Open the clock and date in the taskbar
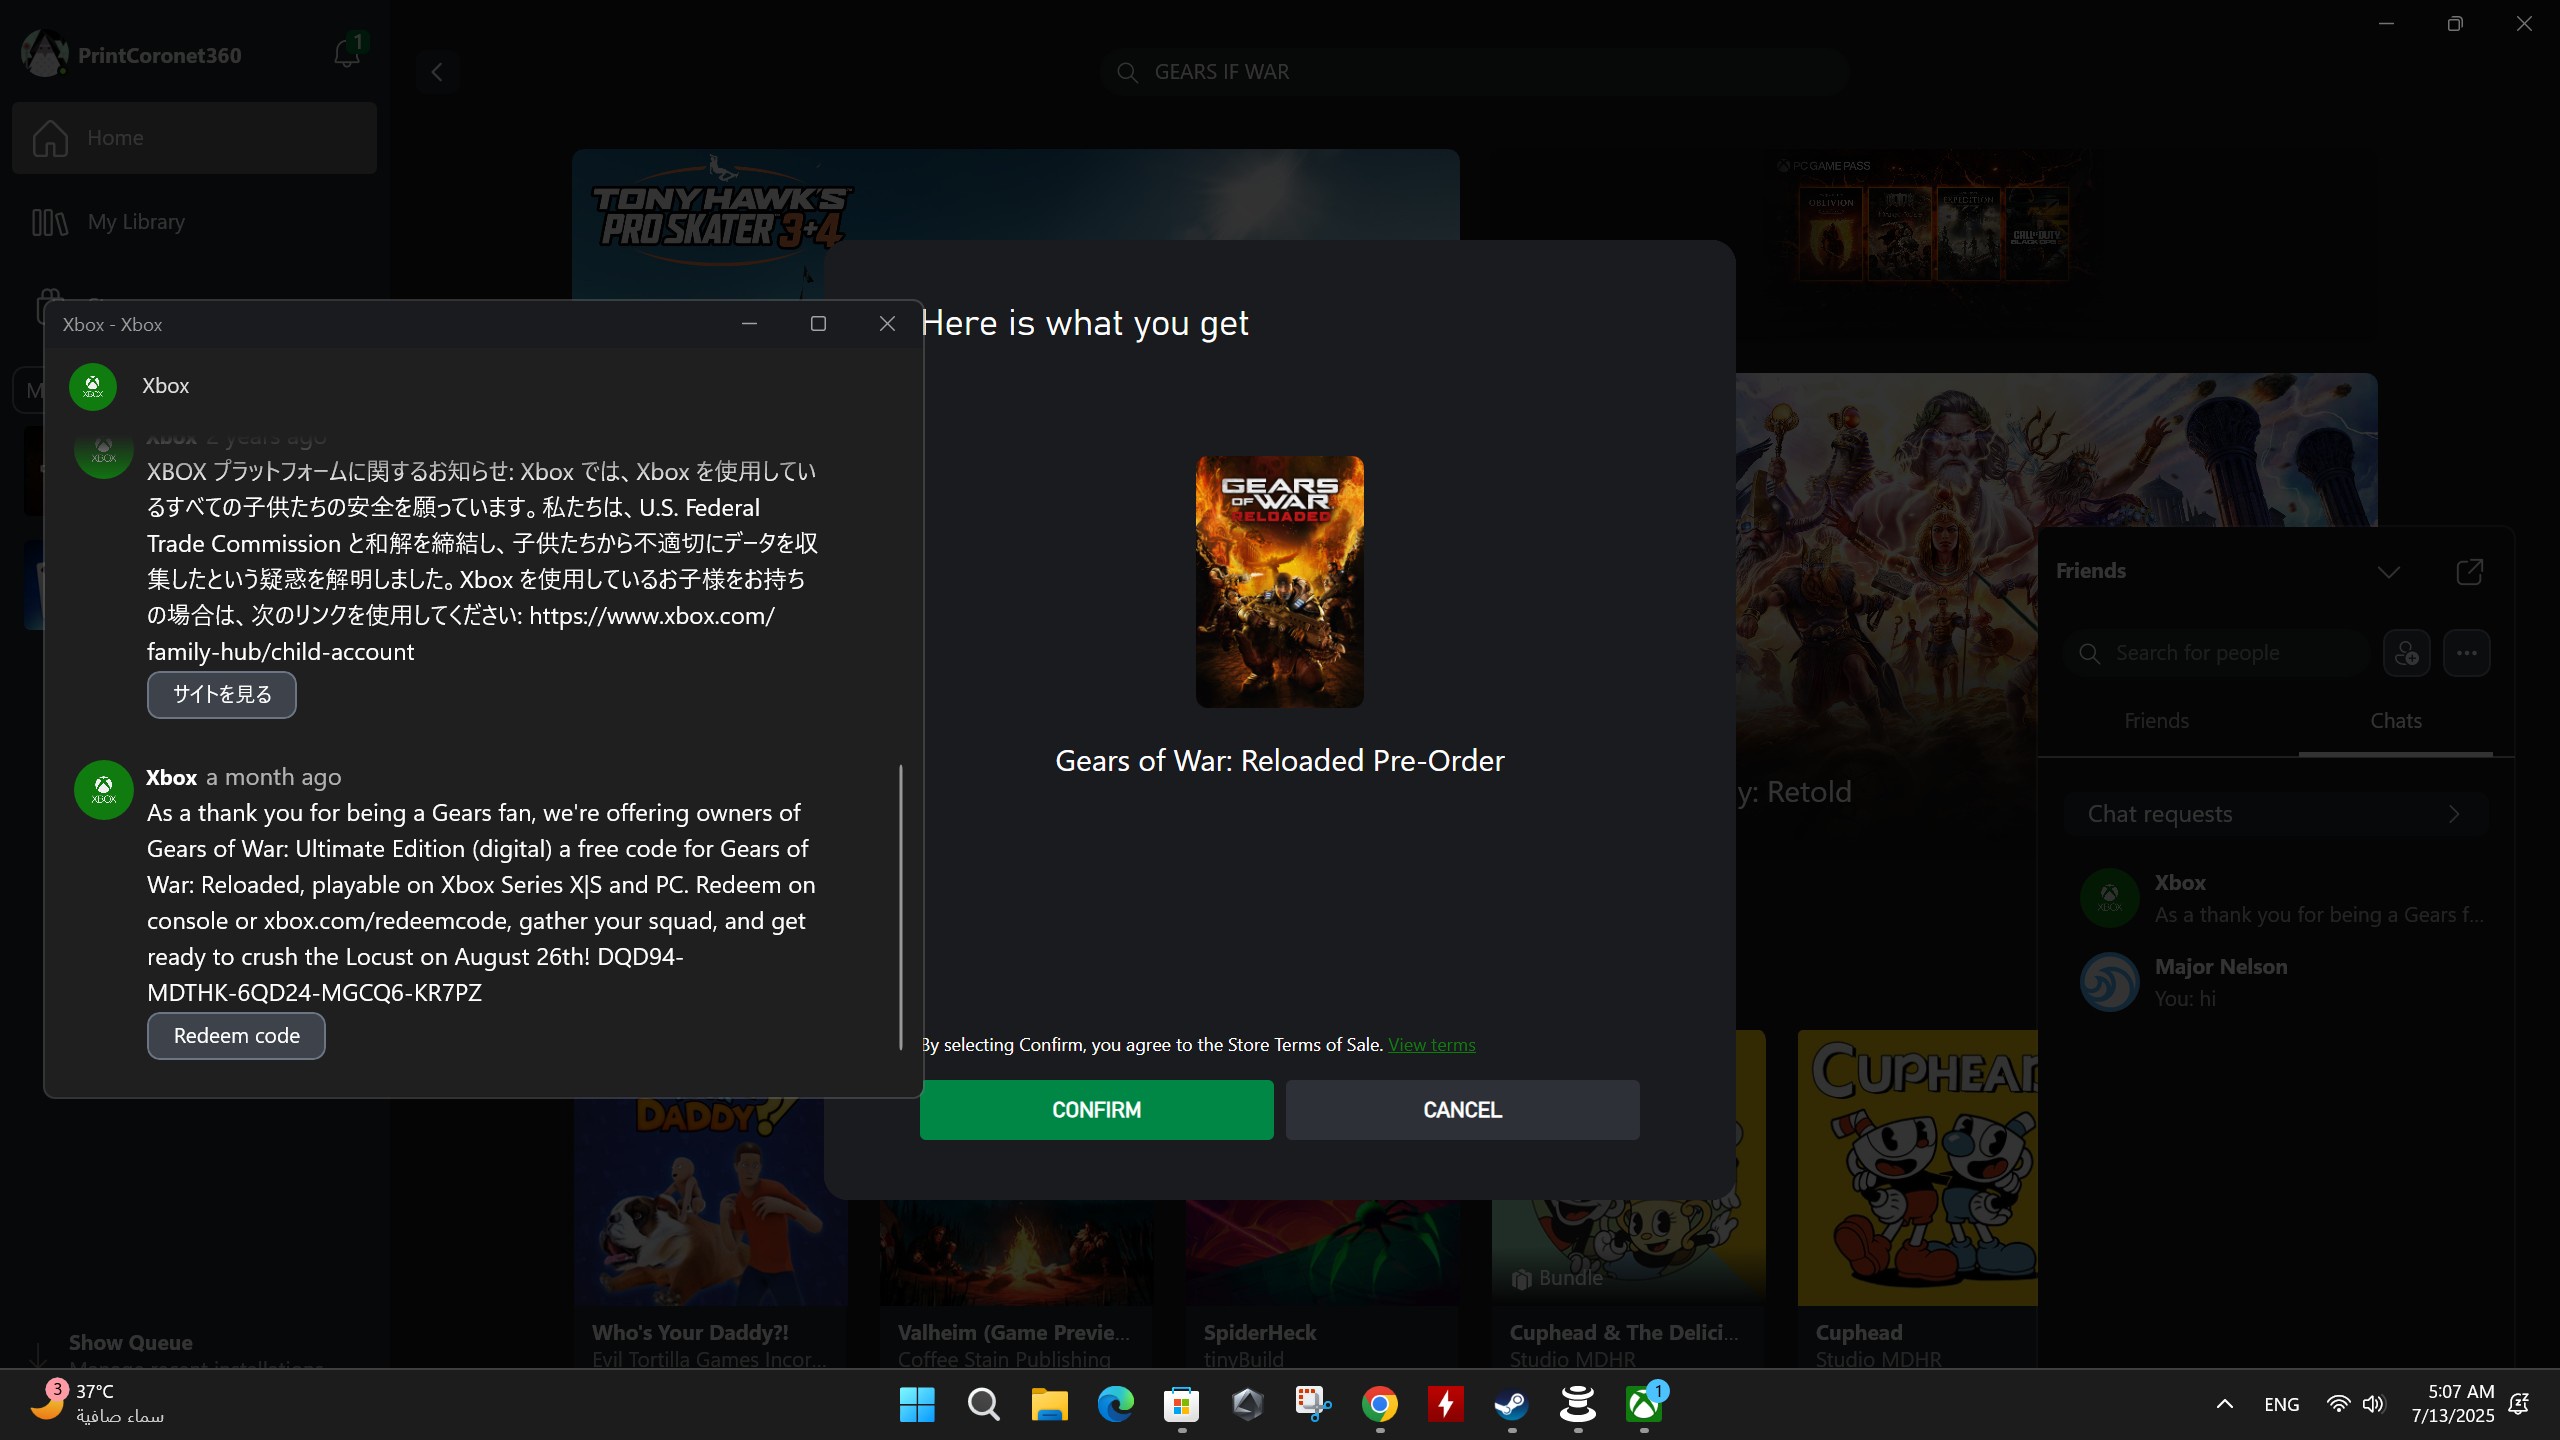 click(x=2452, y=1404)
